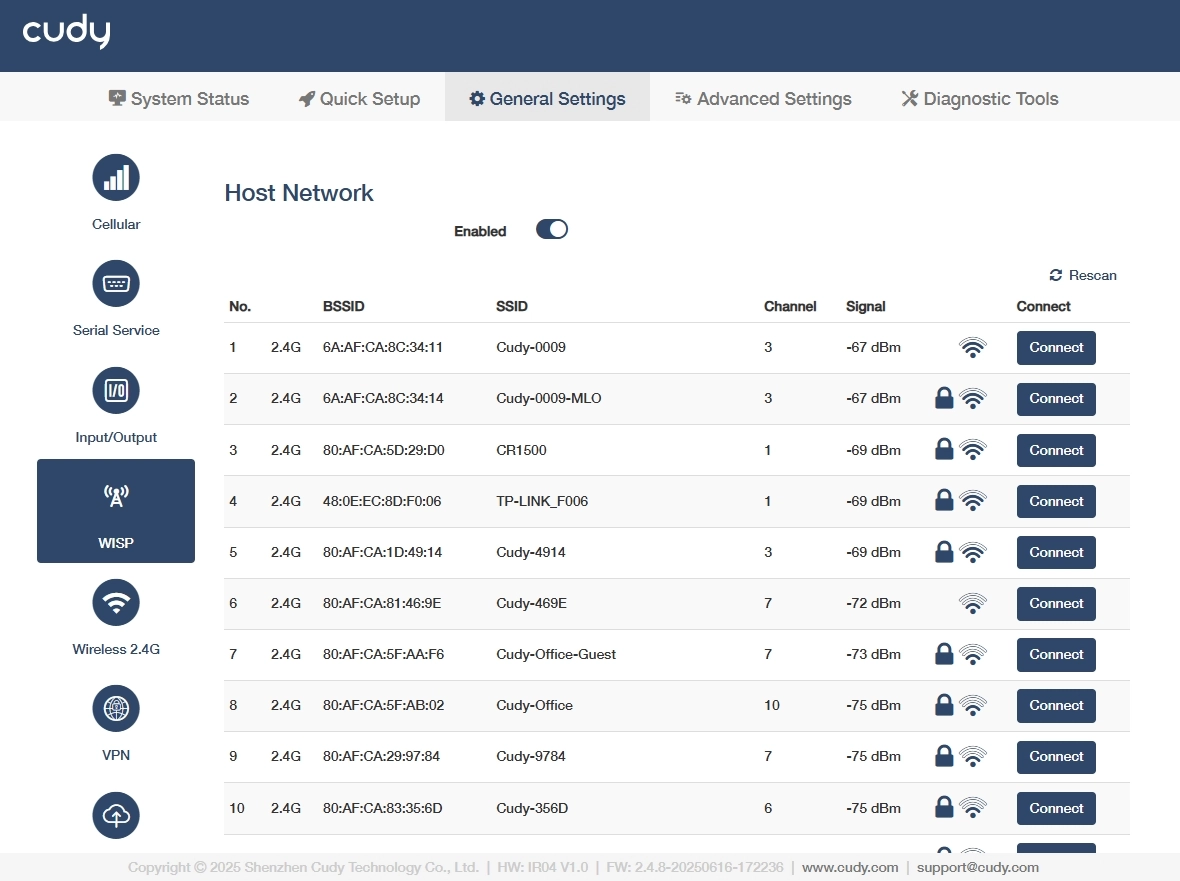Connect to the TP-LINK_F006 network
Viewport: 1180px width, 881px height.
click(1056, 501)
